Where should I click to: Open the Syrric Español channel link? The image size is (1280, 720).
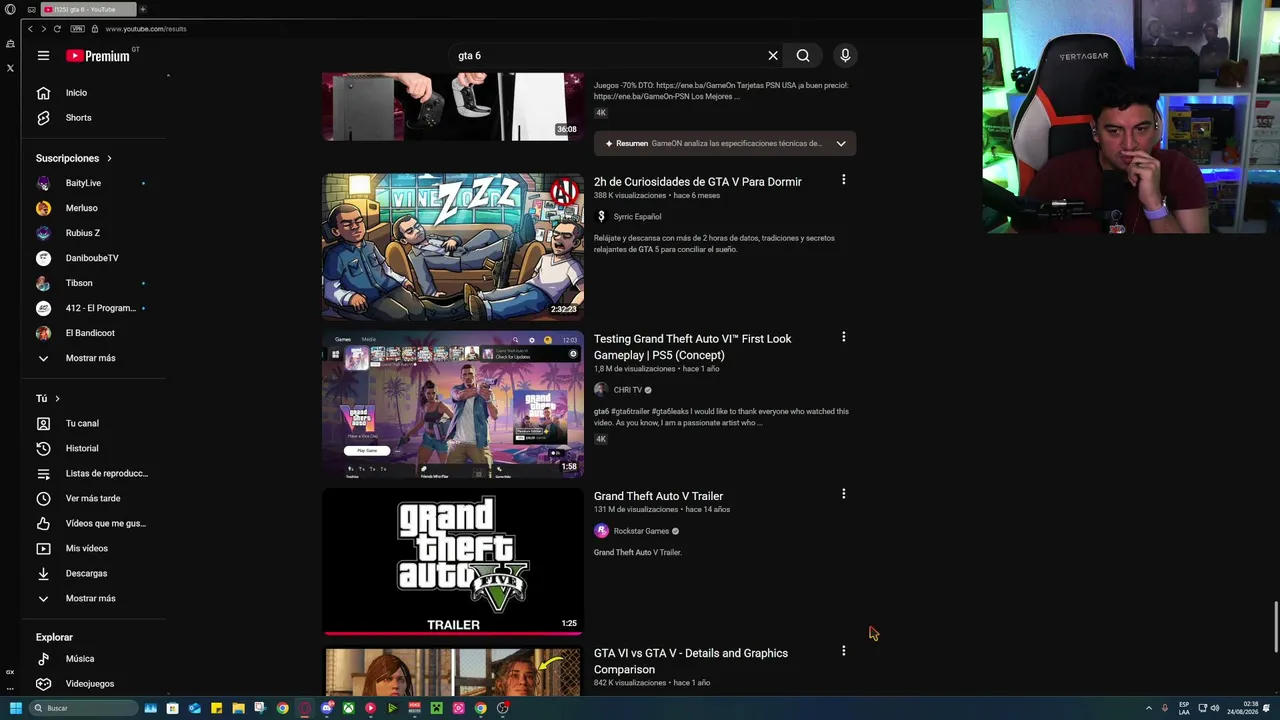click(637, 217)
